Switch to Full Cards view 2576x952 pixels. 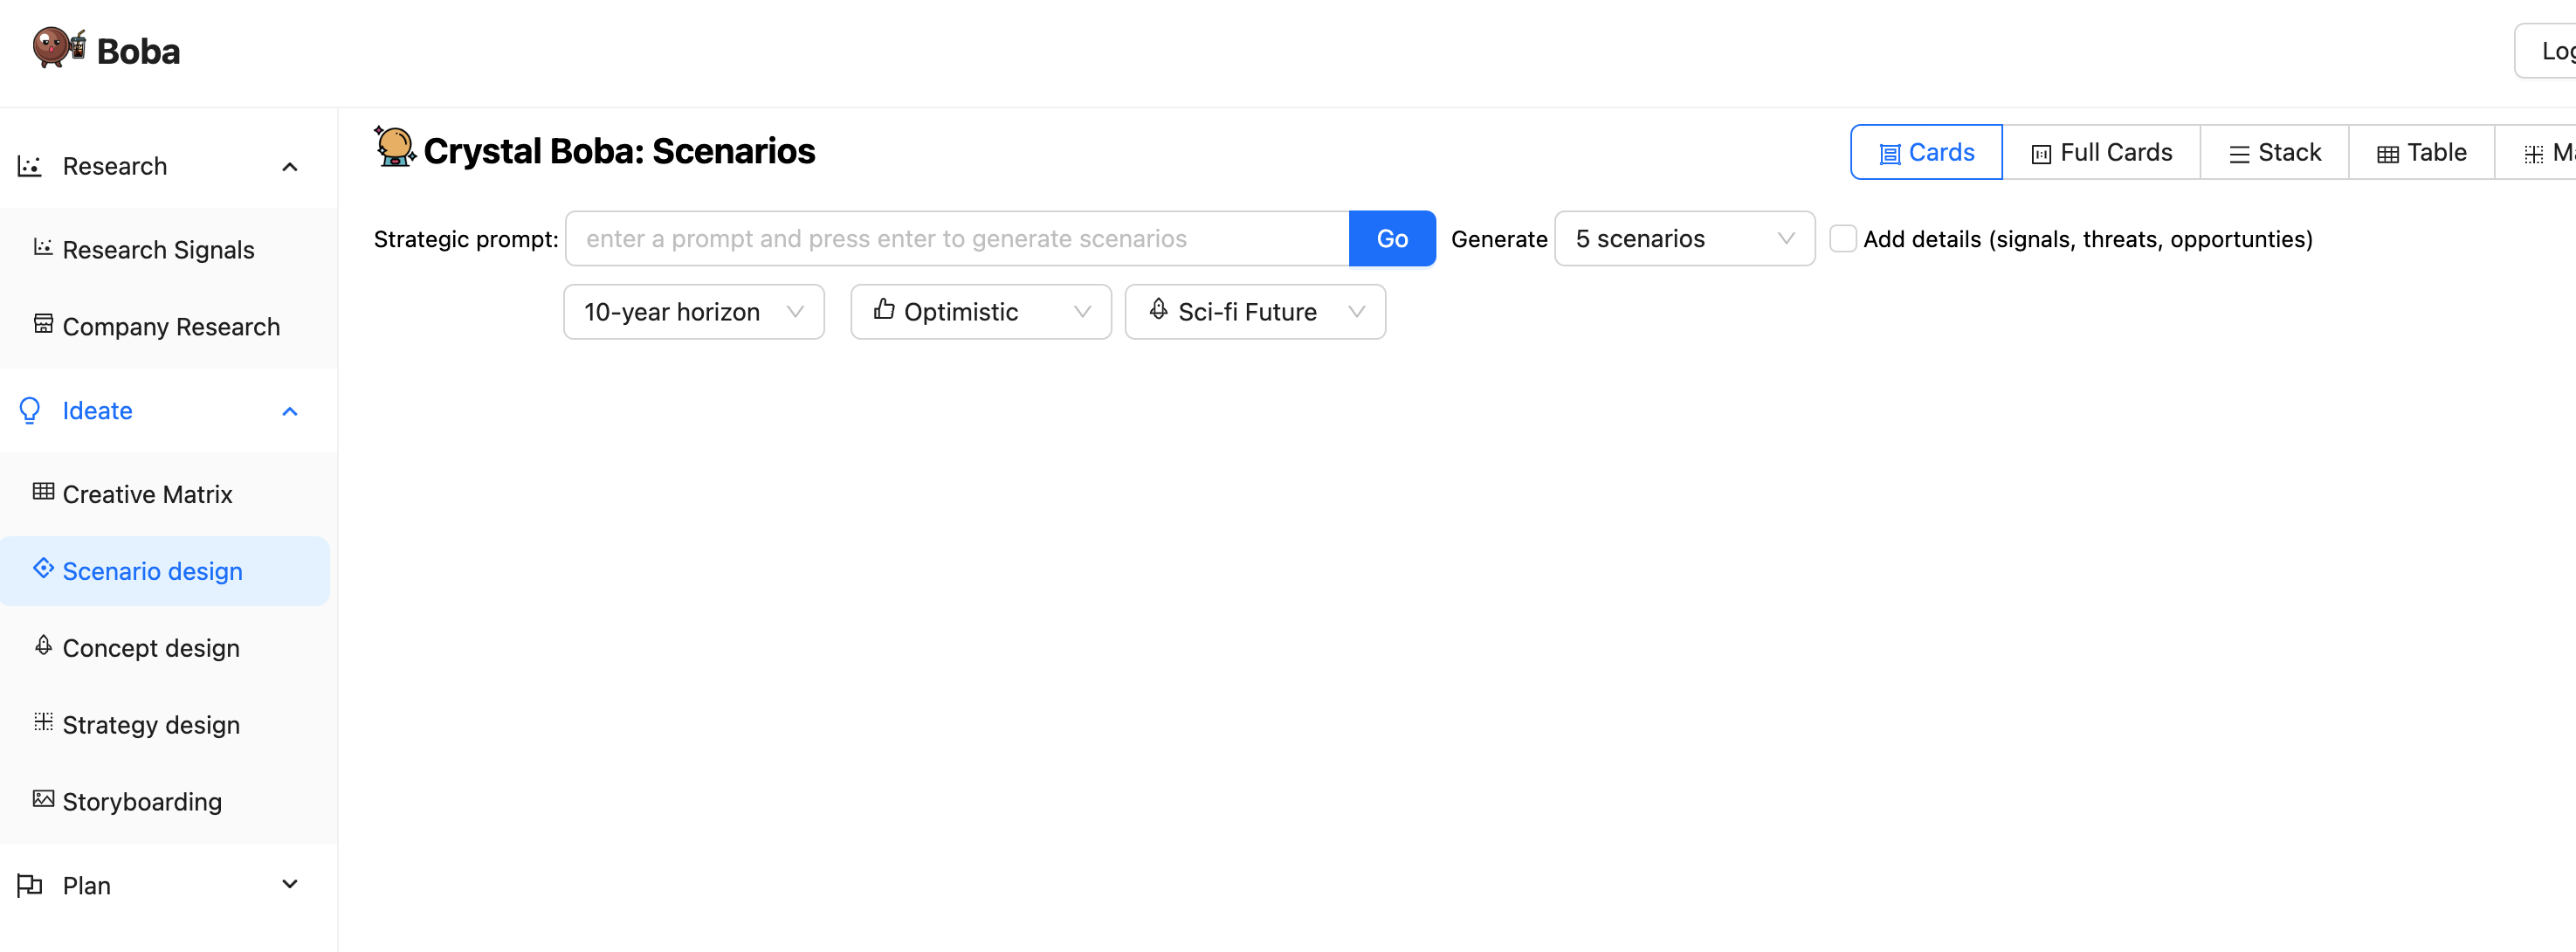2101,153
